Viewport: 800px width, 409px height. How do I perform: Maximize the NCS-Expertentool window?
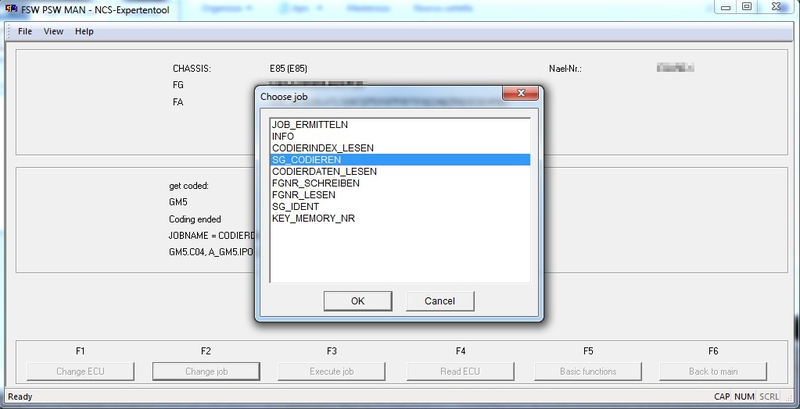click(x=747, y=8)
